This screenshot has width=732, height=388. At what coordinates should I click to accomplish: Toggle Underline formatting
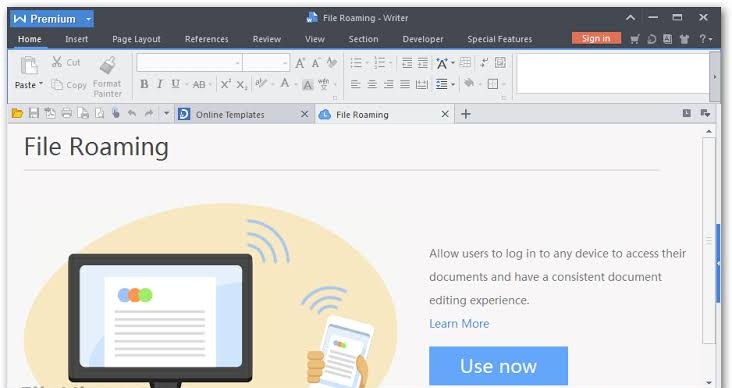click(175, 84)
